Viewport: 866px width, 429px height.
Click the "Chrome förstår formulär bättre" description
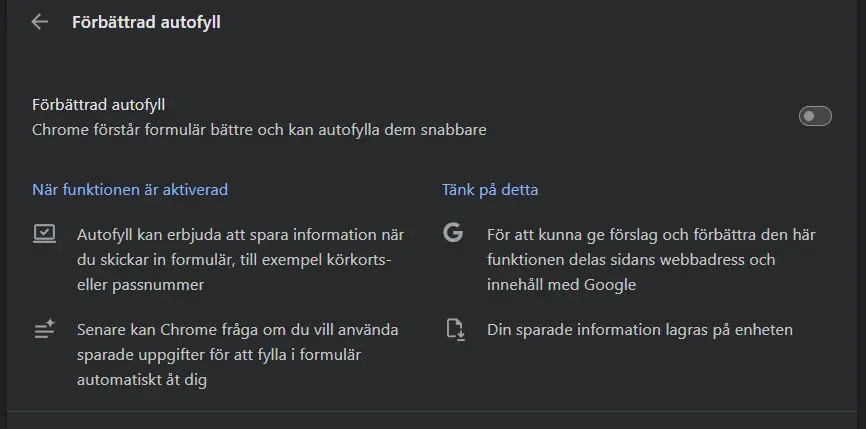[259, 130]
